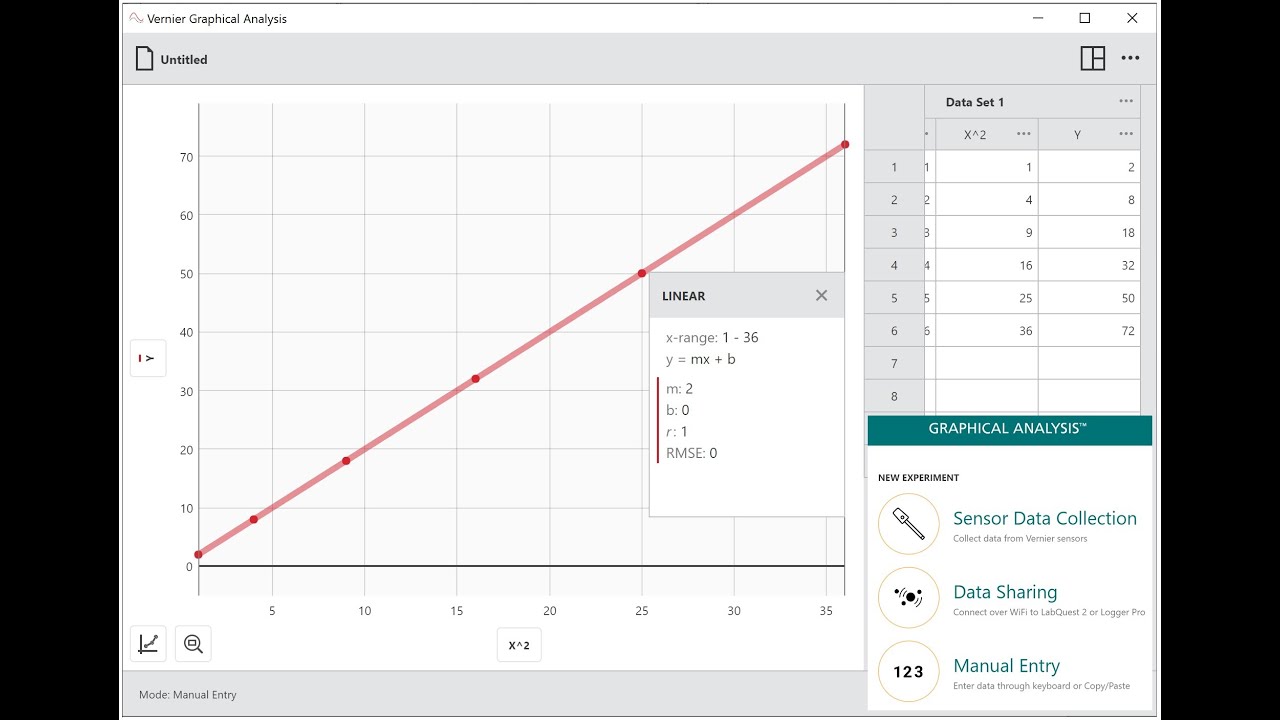Click the Y axis label button

(x=148, y=358)
